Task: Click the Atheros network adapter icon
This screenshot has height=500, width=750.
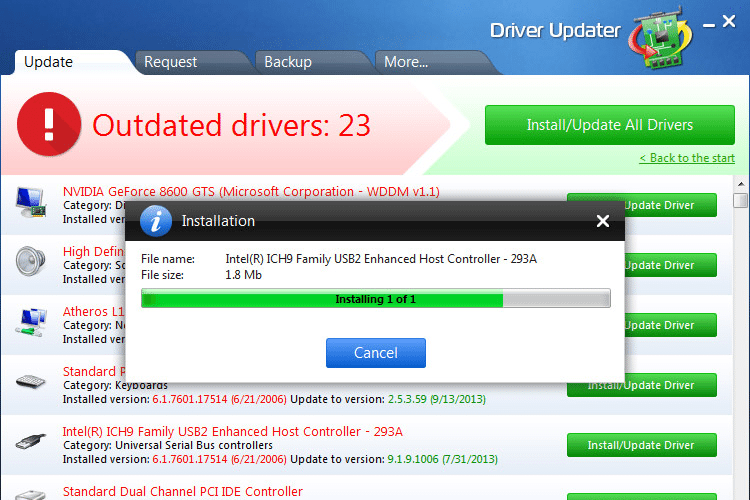Action: pyautogui.click(x=31, y=322)
